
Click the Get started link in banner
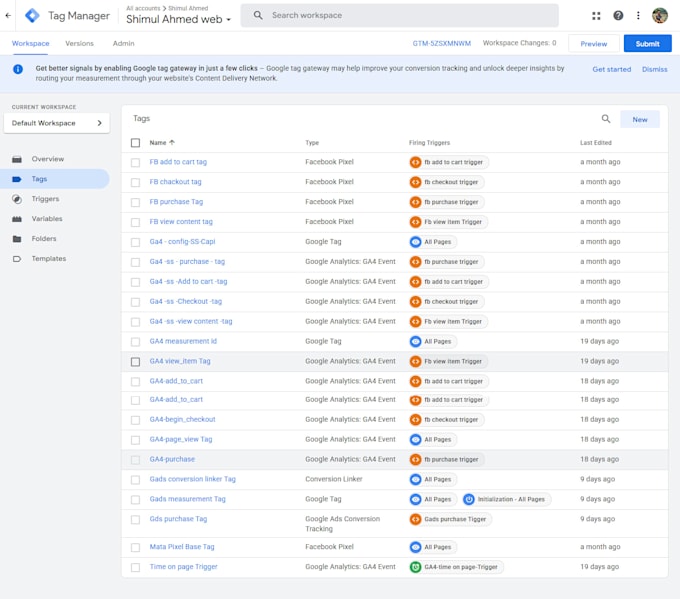[x=611, y=69]
